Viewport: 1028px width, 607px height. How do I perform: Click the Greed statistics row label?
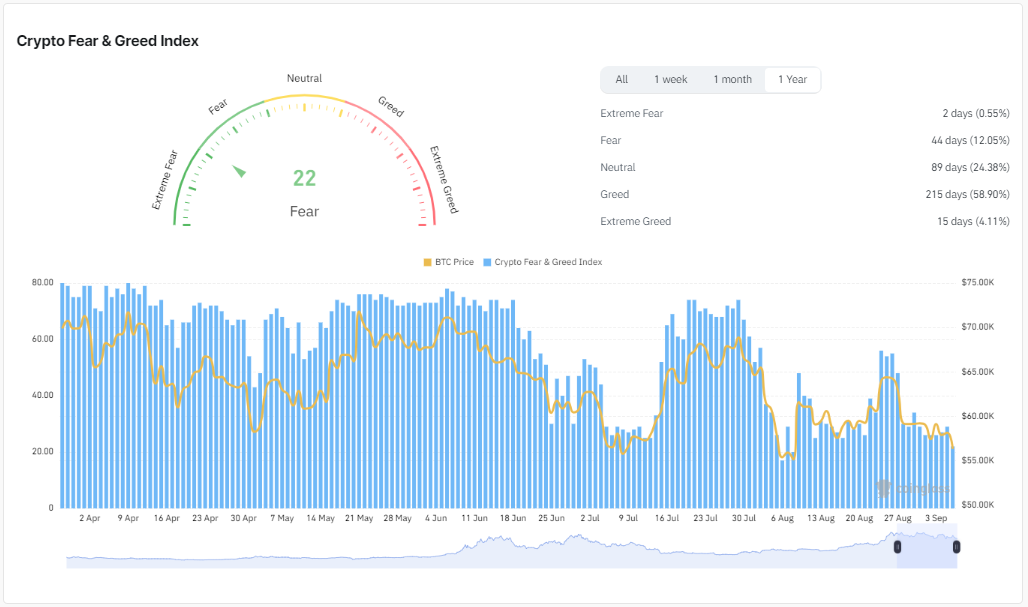point(614,194)
